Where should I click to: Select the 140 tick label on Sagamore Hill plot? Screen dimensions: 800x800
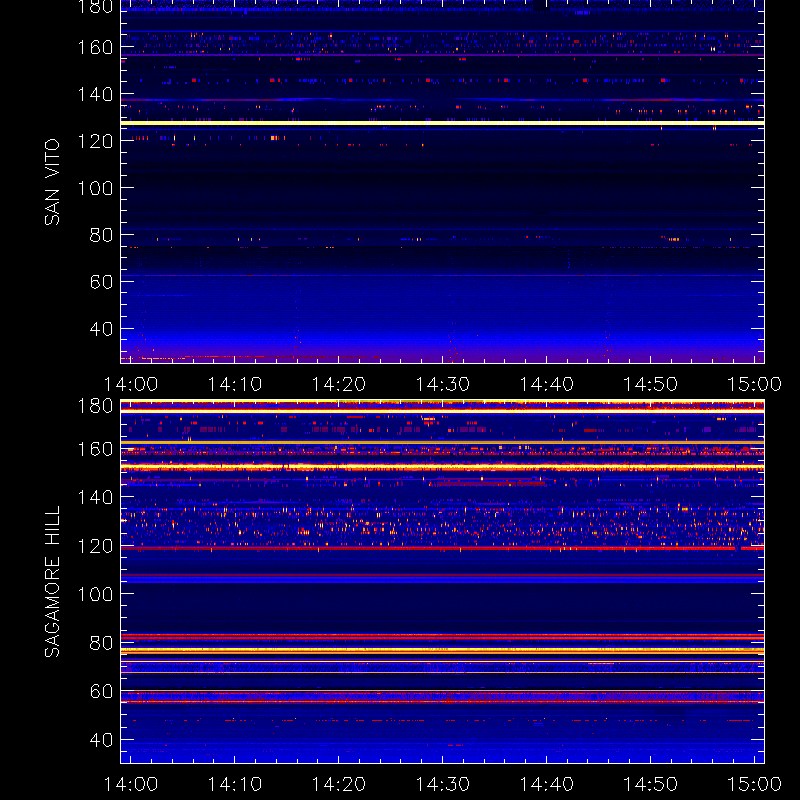(x=95, y=497)
